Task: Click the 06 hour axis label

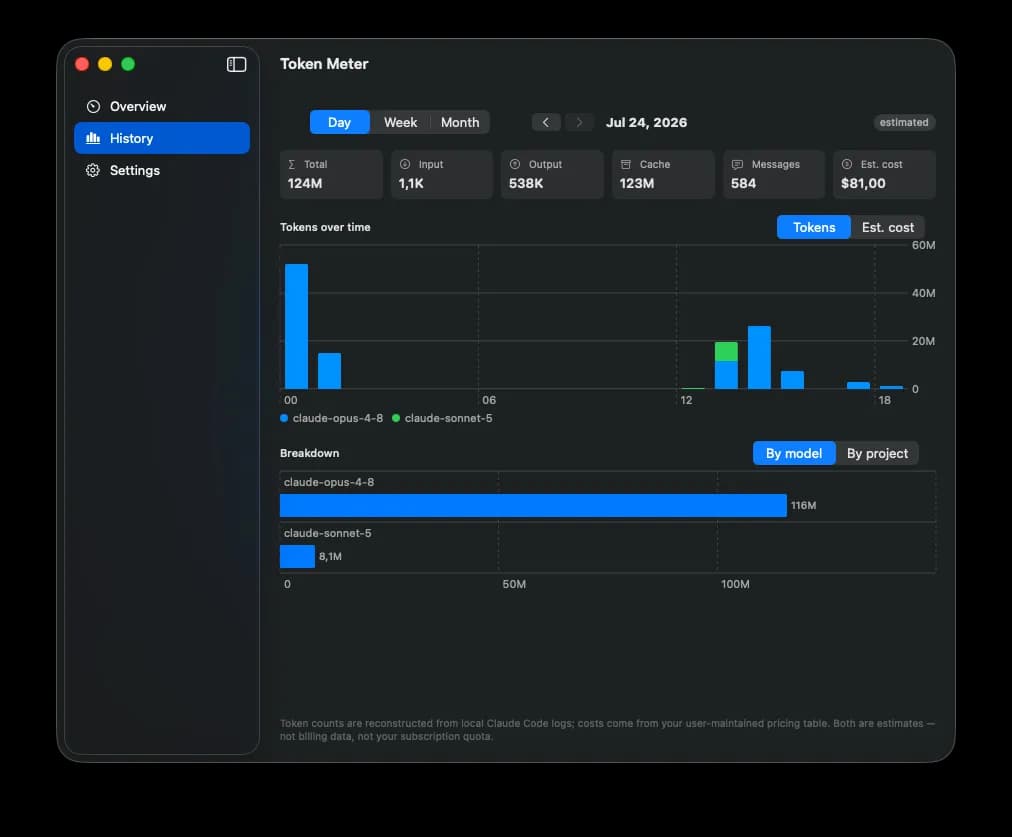Action: click(x=489, y=400)
